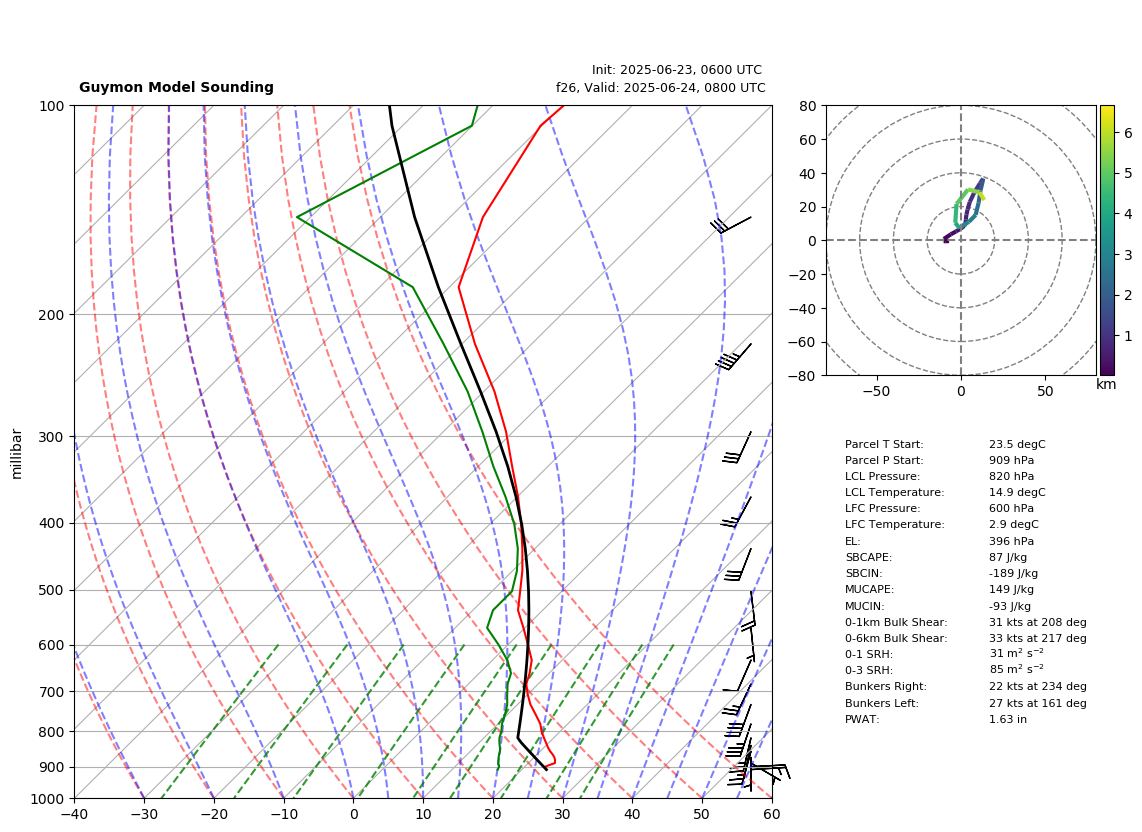This screenshot has height=832, width=1142.
Task: Click the "Parcel T Start:" label
Action: click(x=884, y=444)
